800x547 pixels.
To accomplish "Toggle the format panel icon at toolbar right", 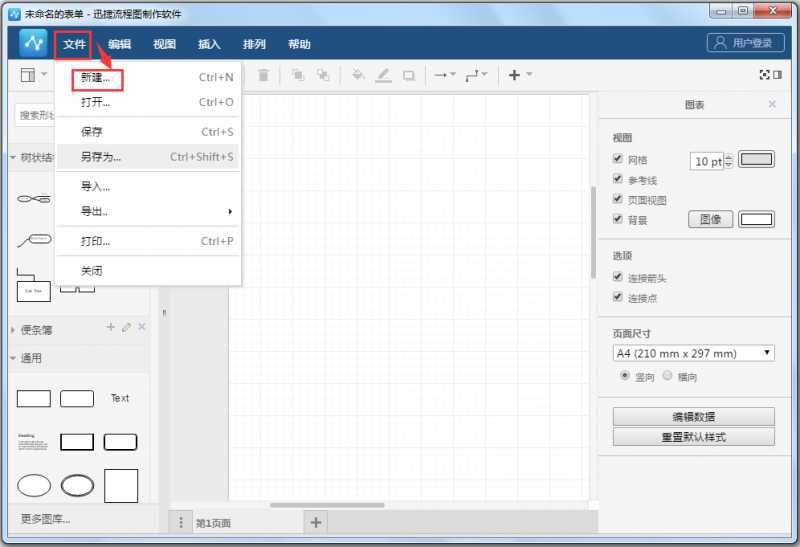I will click(x=777, y=75).
